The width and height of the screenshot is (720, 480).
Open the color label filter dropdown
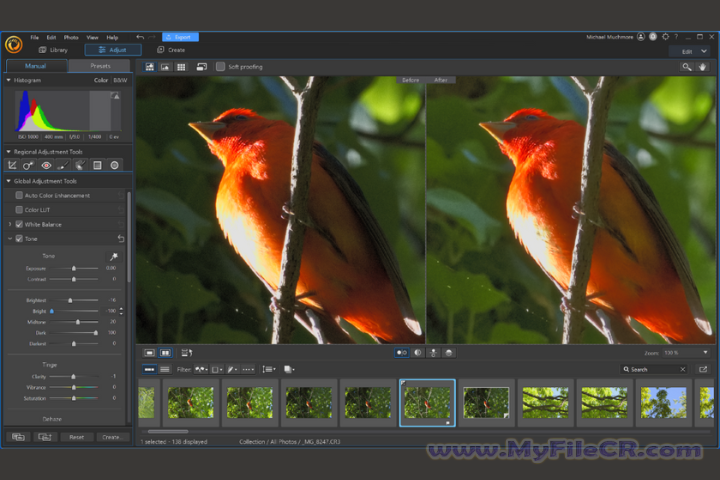pyautogui.click(x=217, y=369)
